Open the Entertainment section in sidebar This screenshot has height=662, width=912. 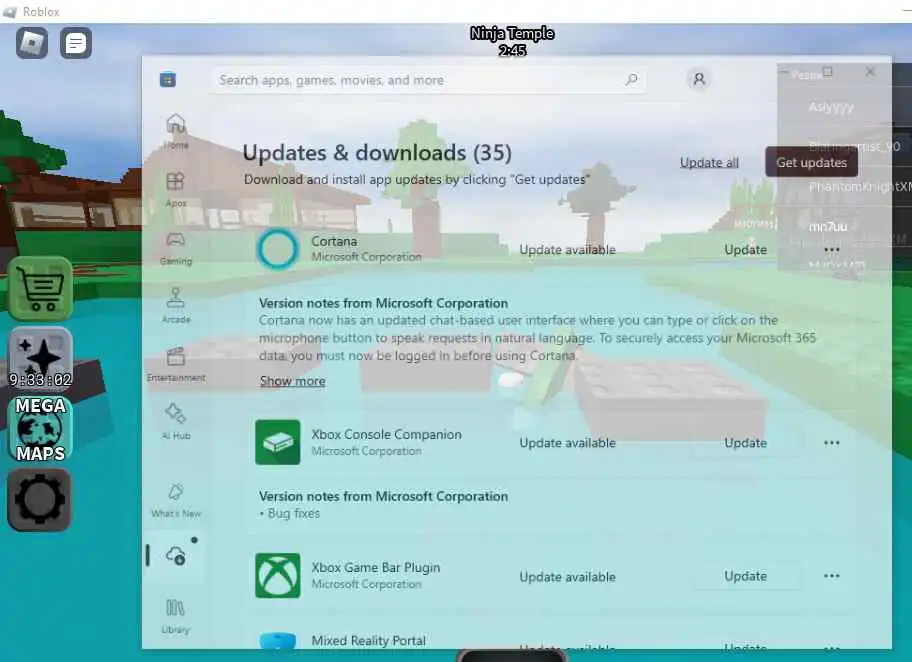pos(176,365)
